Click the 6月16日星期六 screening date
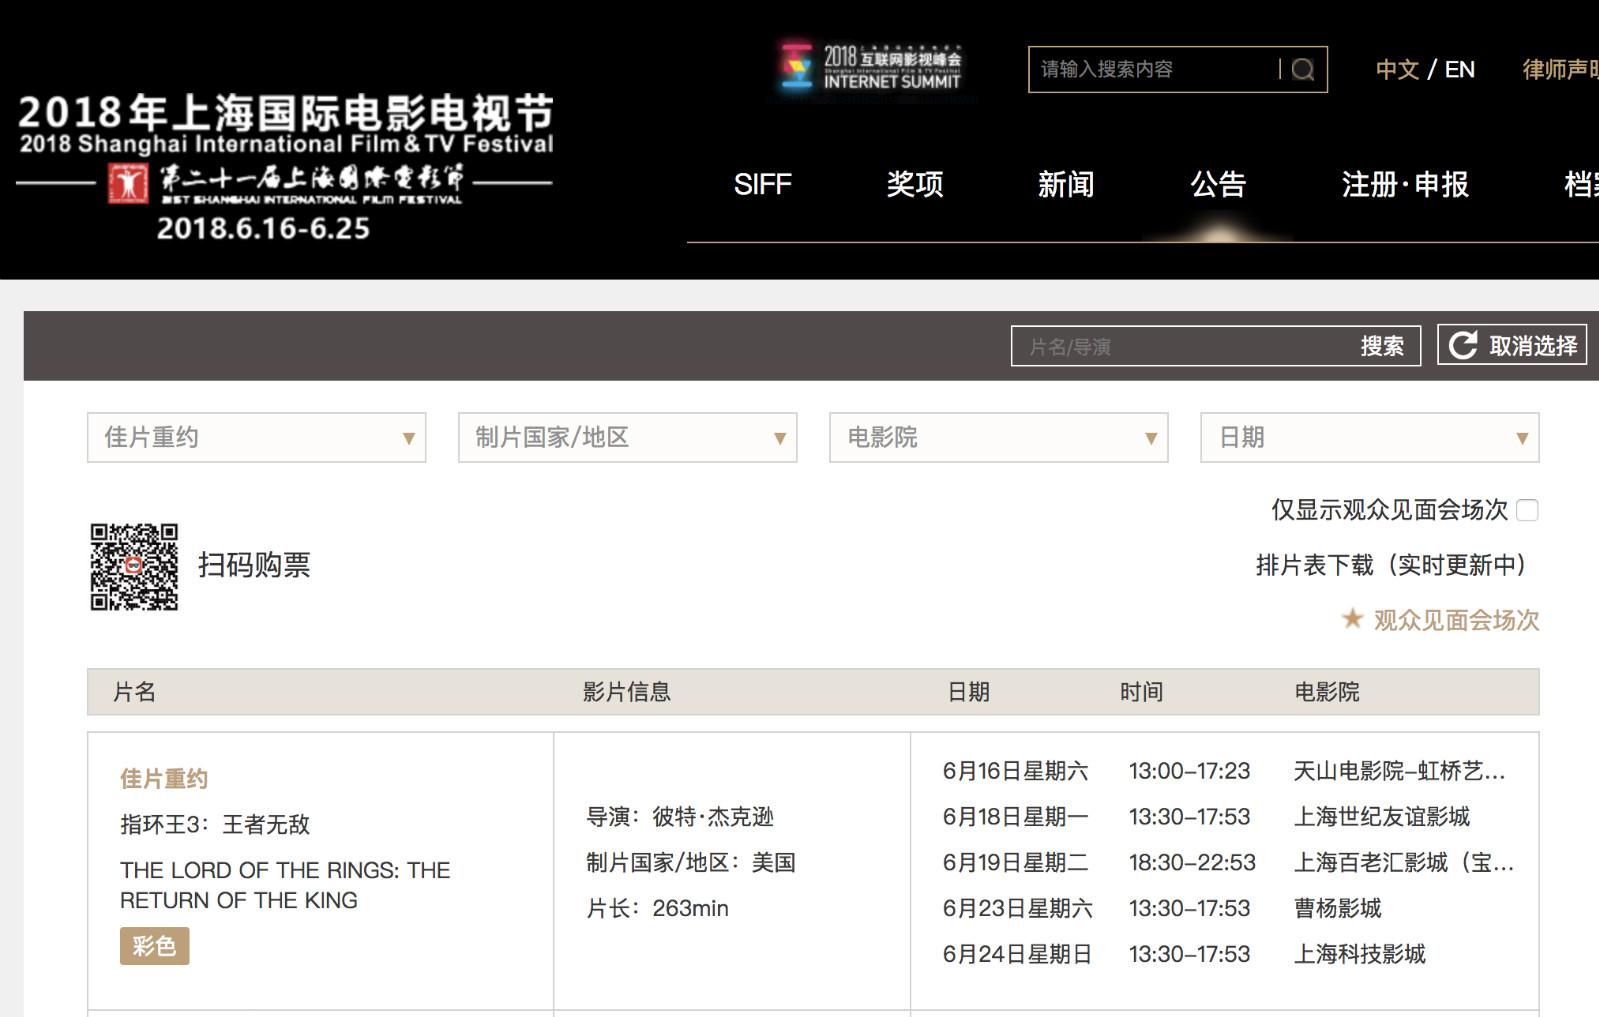 coord(1015,771)
